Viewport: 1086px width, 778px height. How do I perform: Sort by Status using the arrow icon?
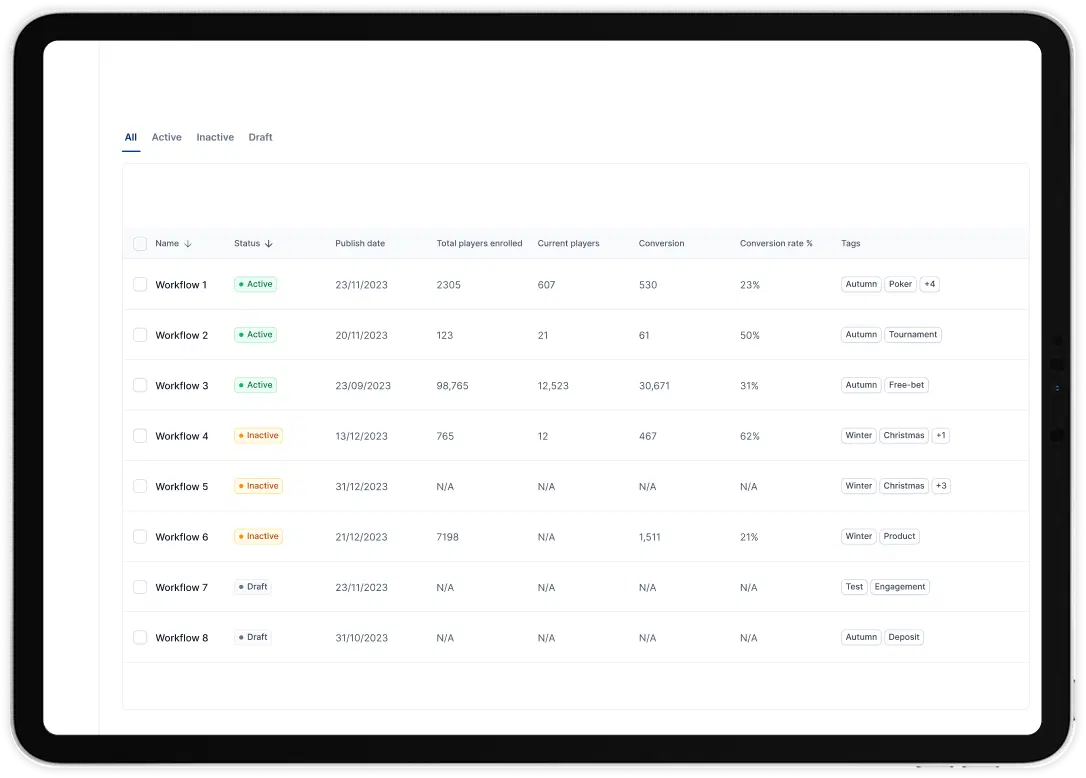[x=269, y=244]
